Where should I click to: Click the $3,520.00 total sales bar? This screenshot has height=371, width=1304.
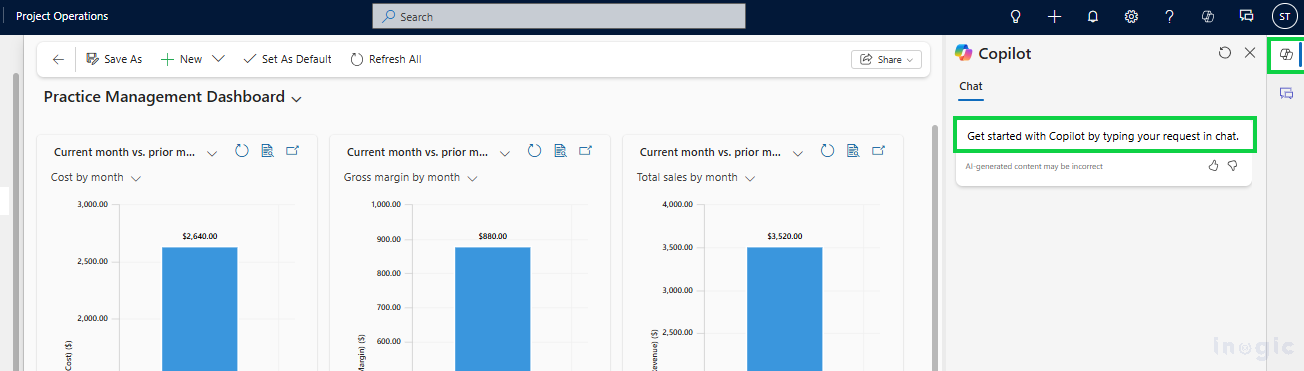point(785,308)
